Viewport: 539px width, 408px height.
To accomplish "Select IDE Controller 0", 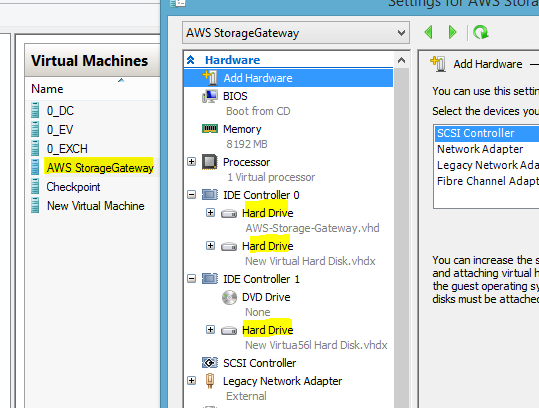I will [x=261, y=195].
